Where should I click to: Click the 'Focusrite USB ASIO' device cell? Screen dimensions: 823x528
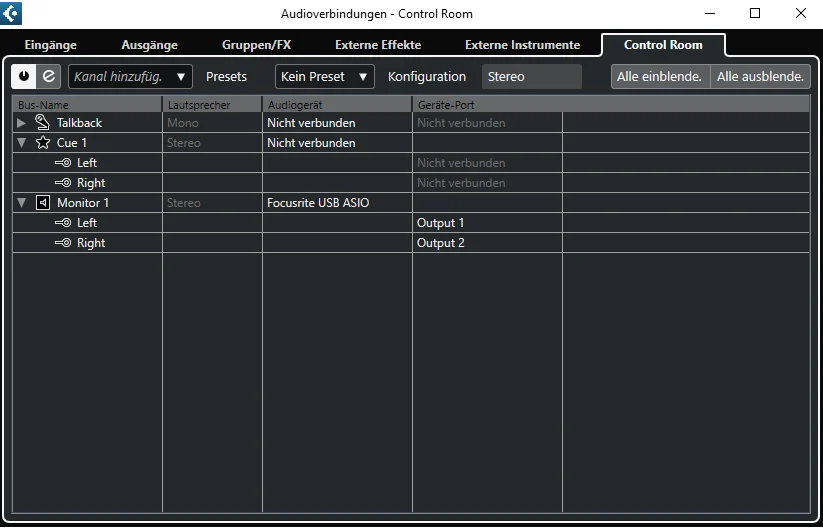pos(337,203)
